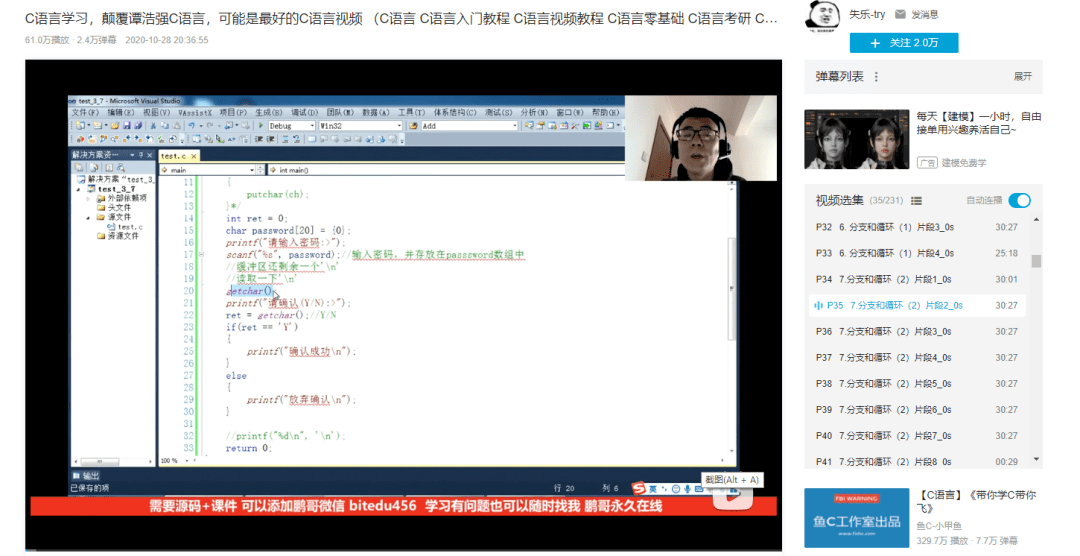Image resolution: width=1080 pixels, height=556 pixels.
Task: Open the Debug configuration dropdown
Action: pos(311,126)
